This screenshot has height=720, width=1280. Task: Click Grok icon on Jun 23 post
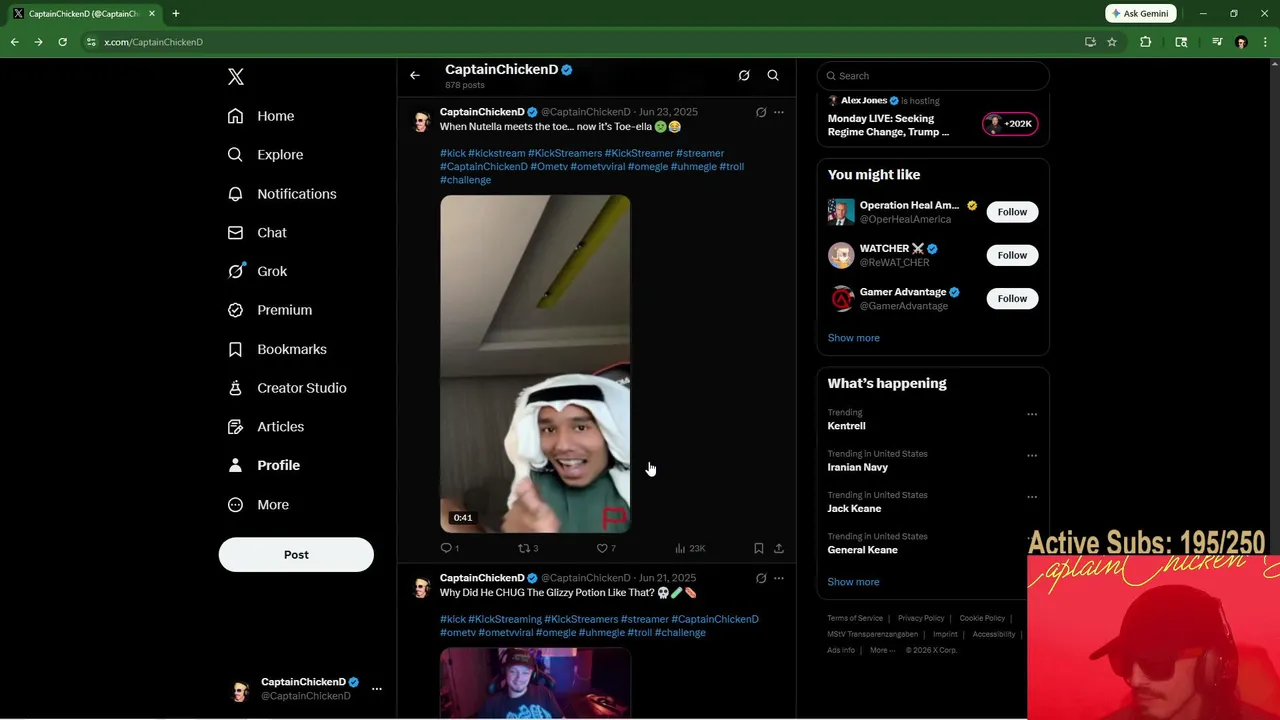(761, 112)
